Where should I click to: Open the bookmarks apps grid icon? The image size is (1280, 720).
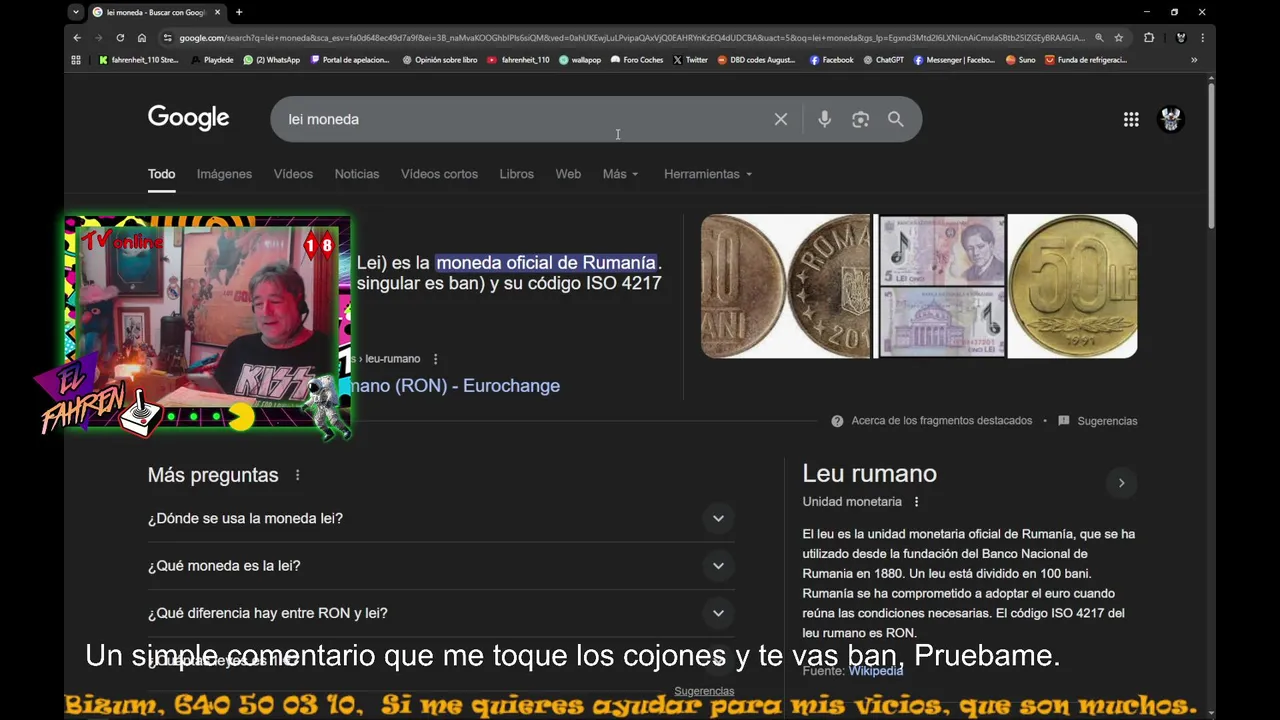[x=76, y=60]
